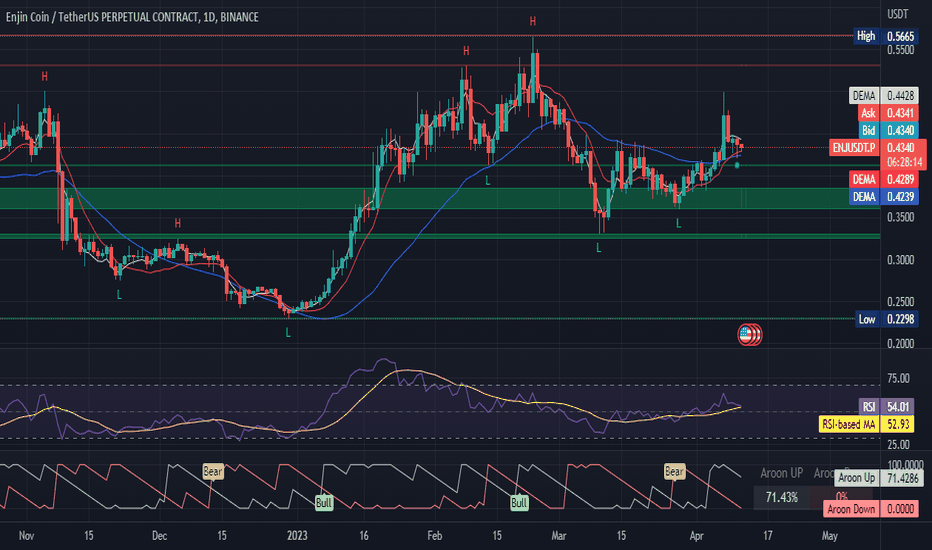Select the RSI-based MA 52.93 label
The width and height of the screenshot is (932, 550).
(867, 425)
